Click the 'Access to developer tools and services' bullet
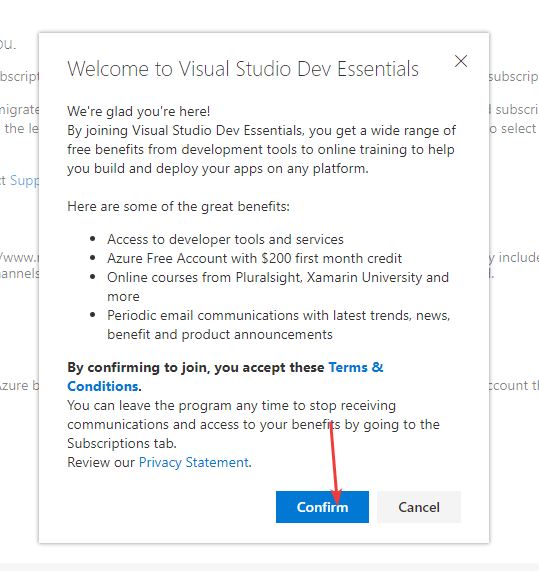Screen dimensions: 539x571 pyautogui.click(x=225, y=239)
